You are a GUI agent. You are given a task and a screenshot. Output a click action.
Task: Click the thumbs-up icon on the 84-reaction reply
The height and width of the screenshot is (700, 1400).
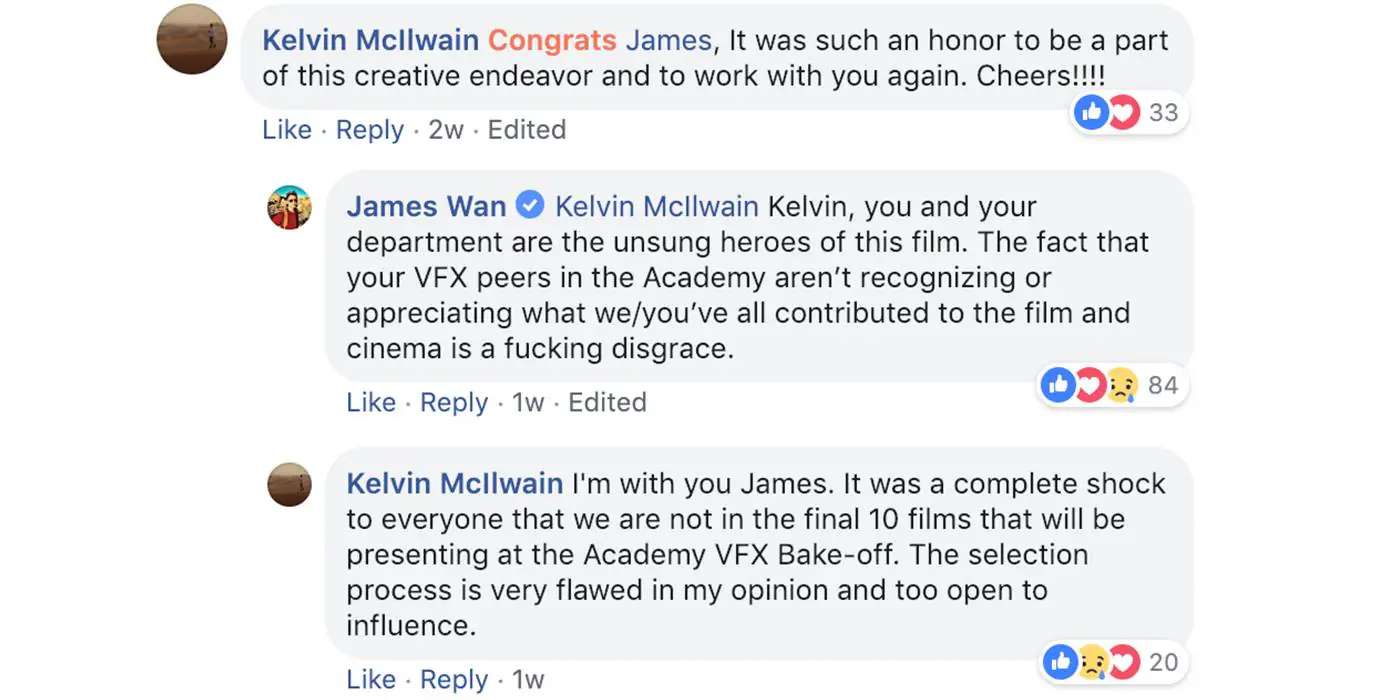click(x=1058, y=385)
